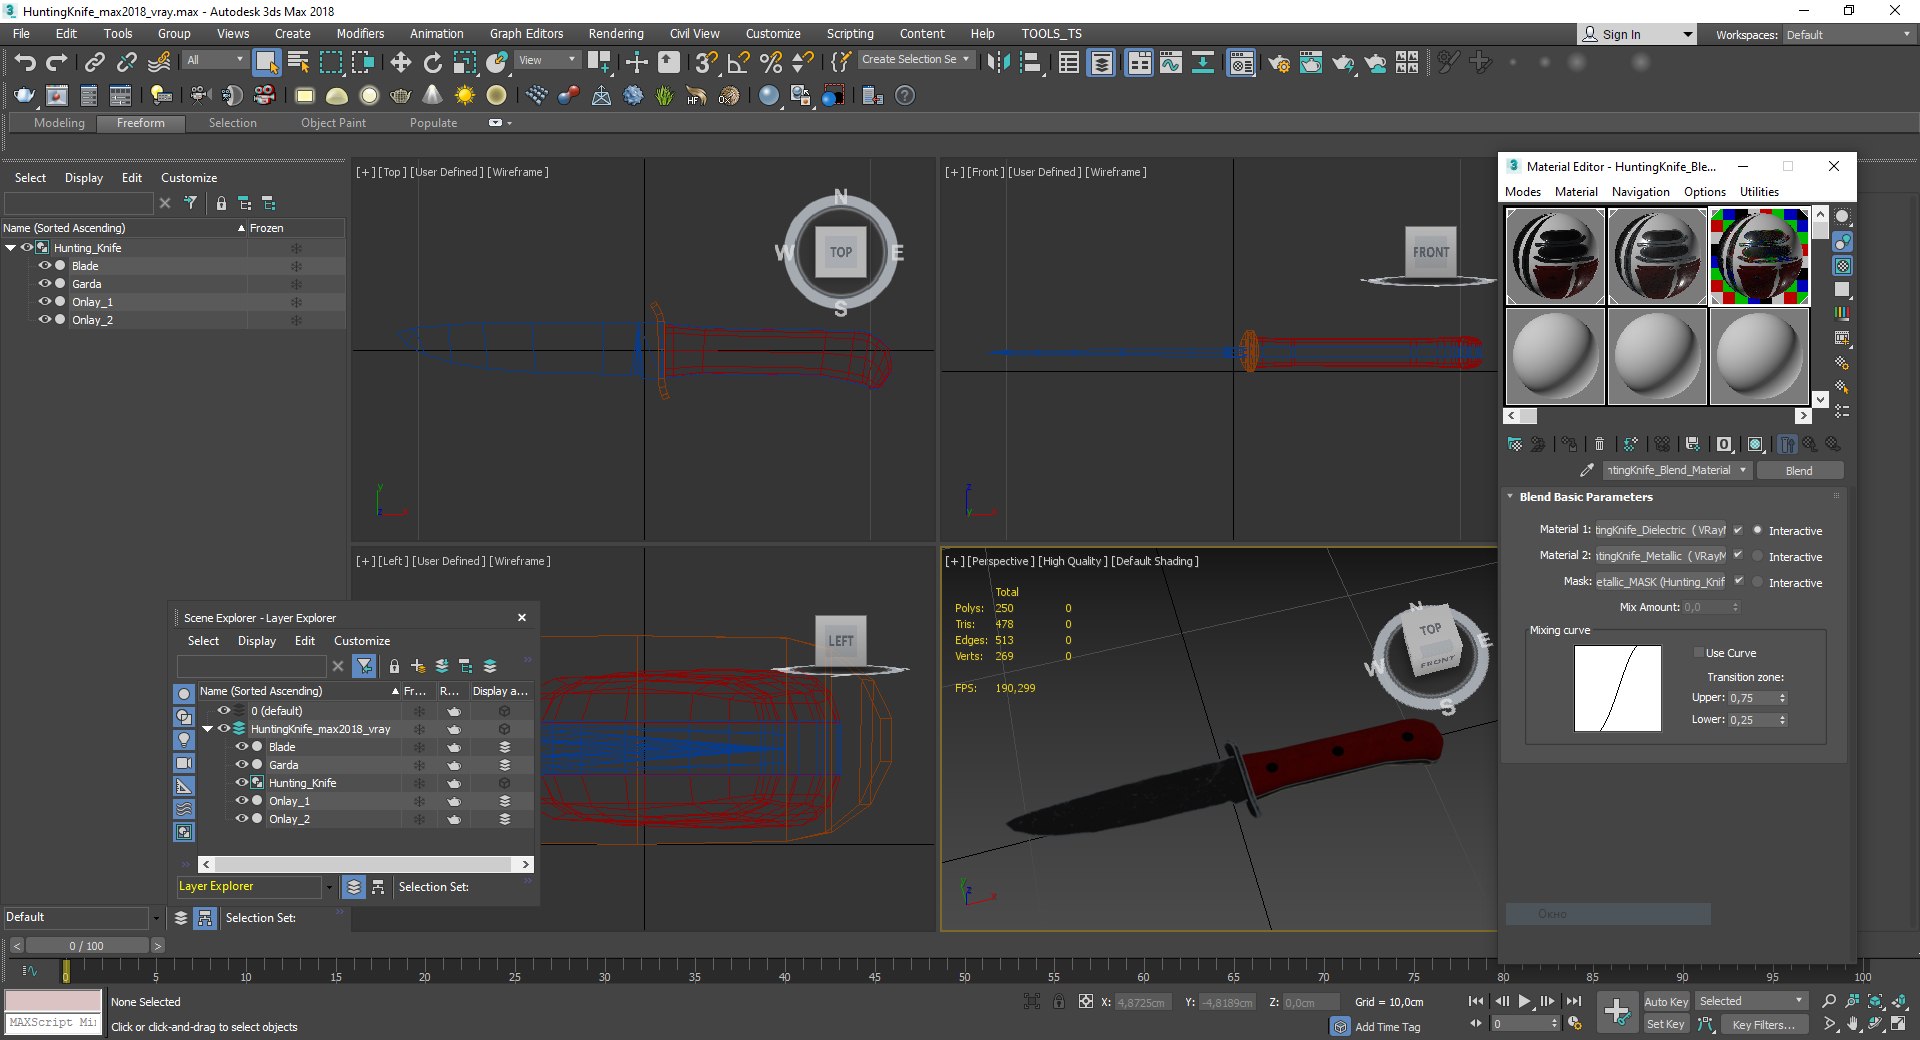Open the Graph Editors menu
The width and height of the screenshot is (1920, 1040).
click(526, 34)
